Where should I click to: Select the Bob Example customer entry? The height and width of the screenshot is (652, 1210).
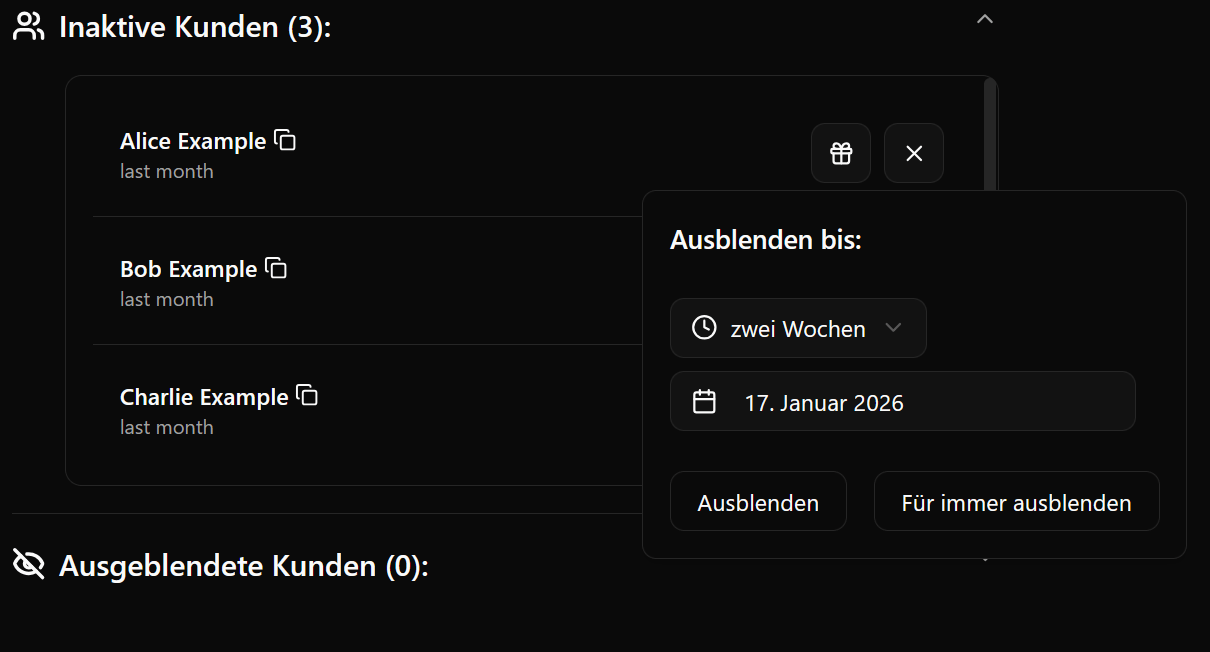pyautogui.click(x=188, y=270)
